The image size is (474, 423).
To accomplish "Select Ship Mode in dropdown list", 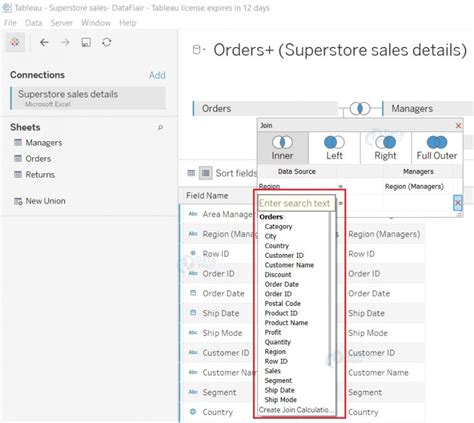I will pyautogui.click(x=280, y=400).
